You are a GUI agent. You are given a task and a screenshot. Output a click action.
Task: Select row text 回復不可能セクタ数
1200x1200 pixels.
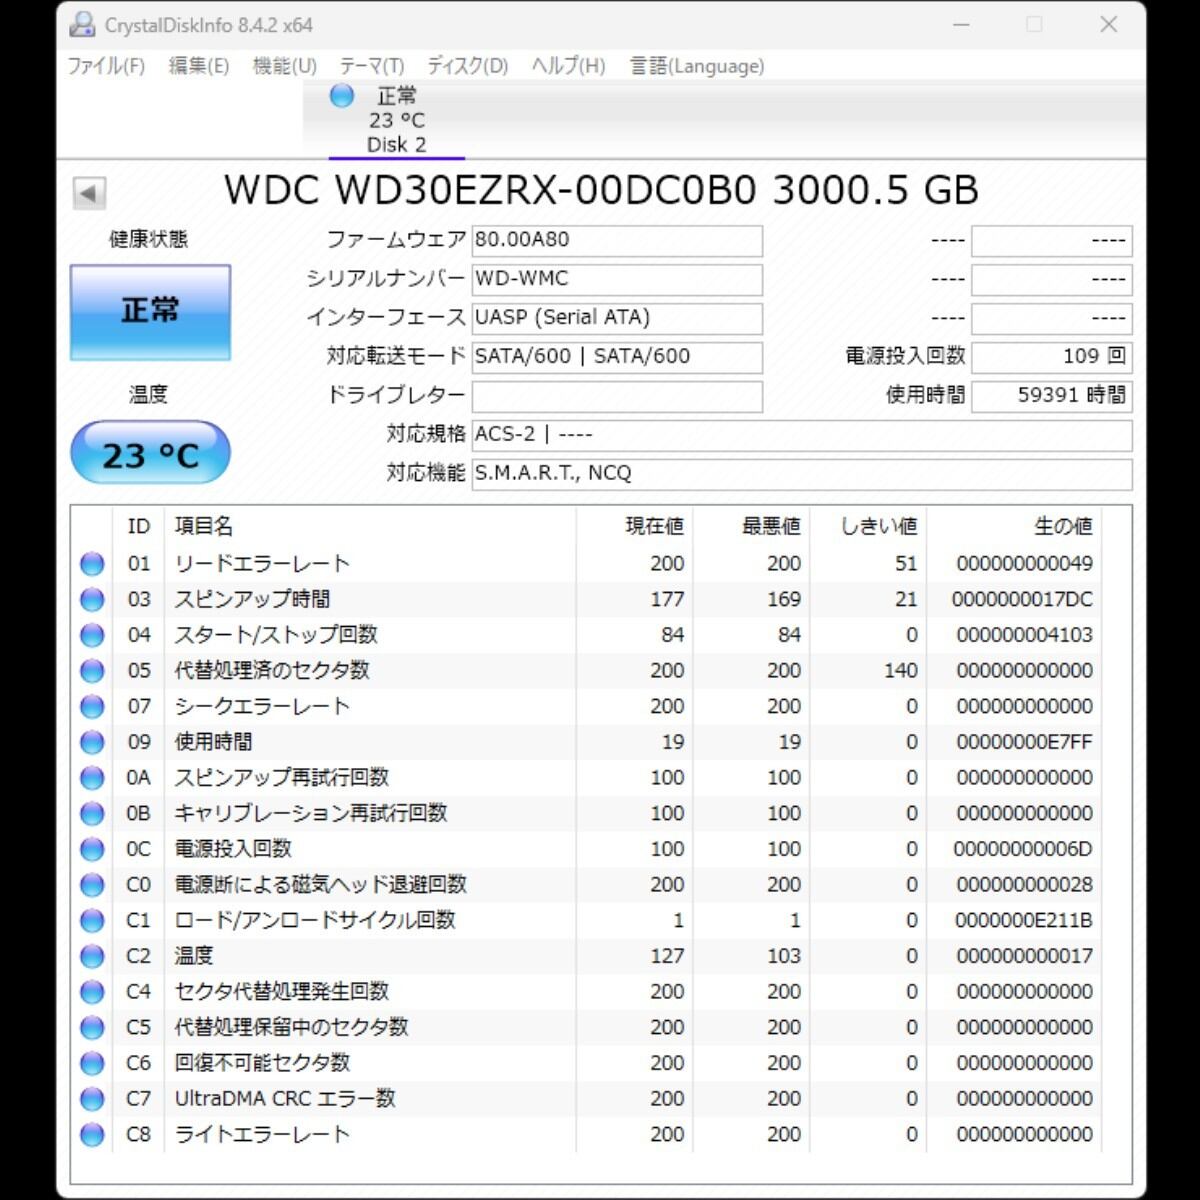262,1063
